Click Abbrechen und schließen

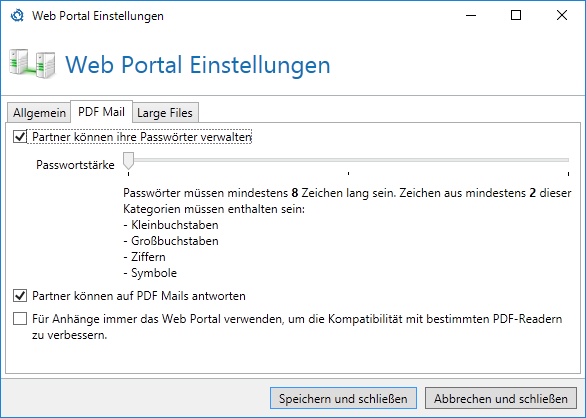click(x=501, y=399)
